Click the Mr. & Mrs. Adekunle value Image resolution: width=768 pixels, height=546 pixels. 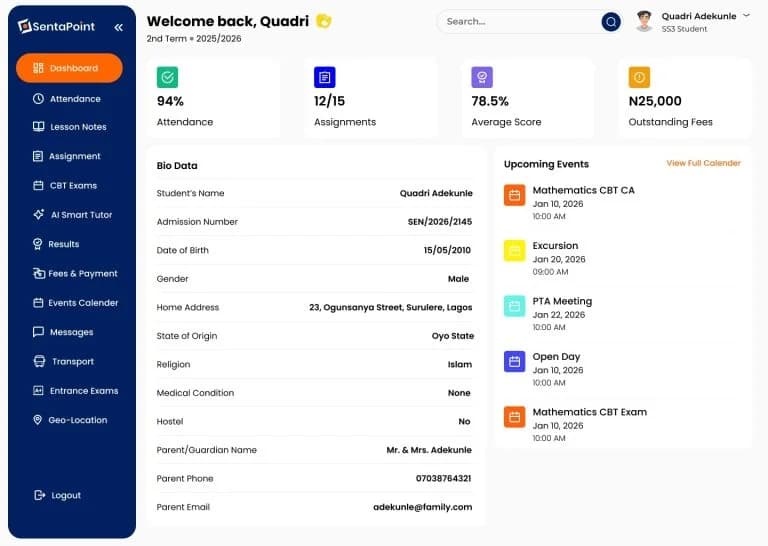tap(429, 450)
